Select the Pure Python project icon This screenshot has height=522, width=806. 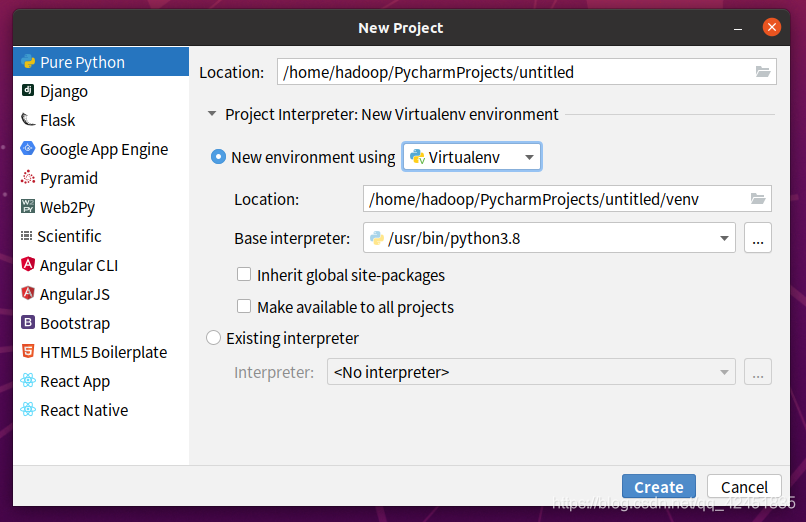click(x=28, y=62)
